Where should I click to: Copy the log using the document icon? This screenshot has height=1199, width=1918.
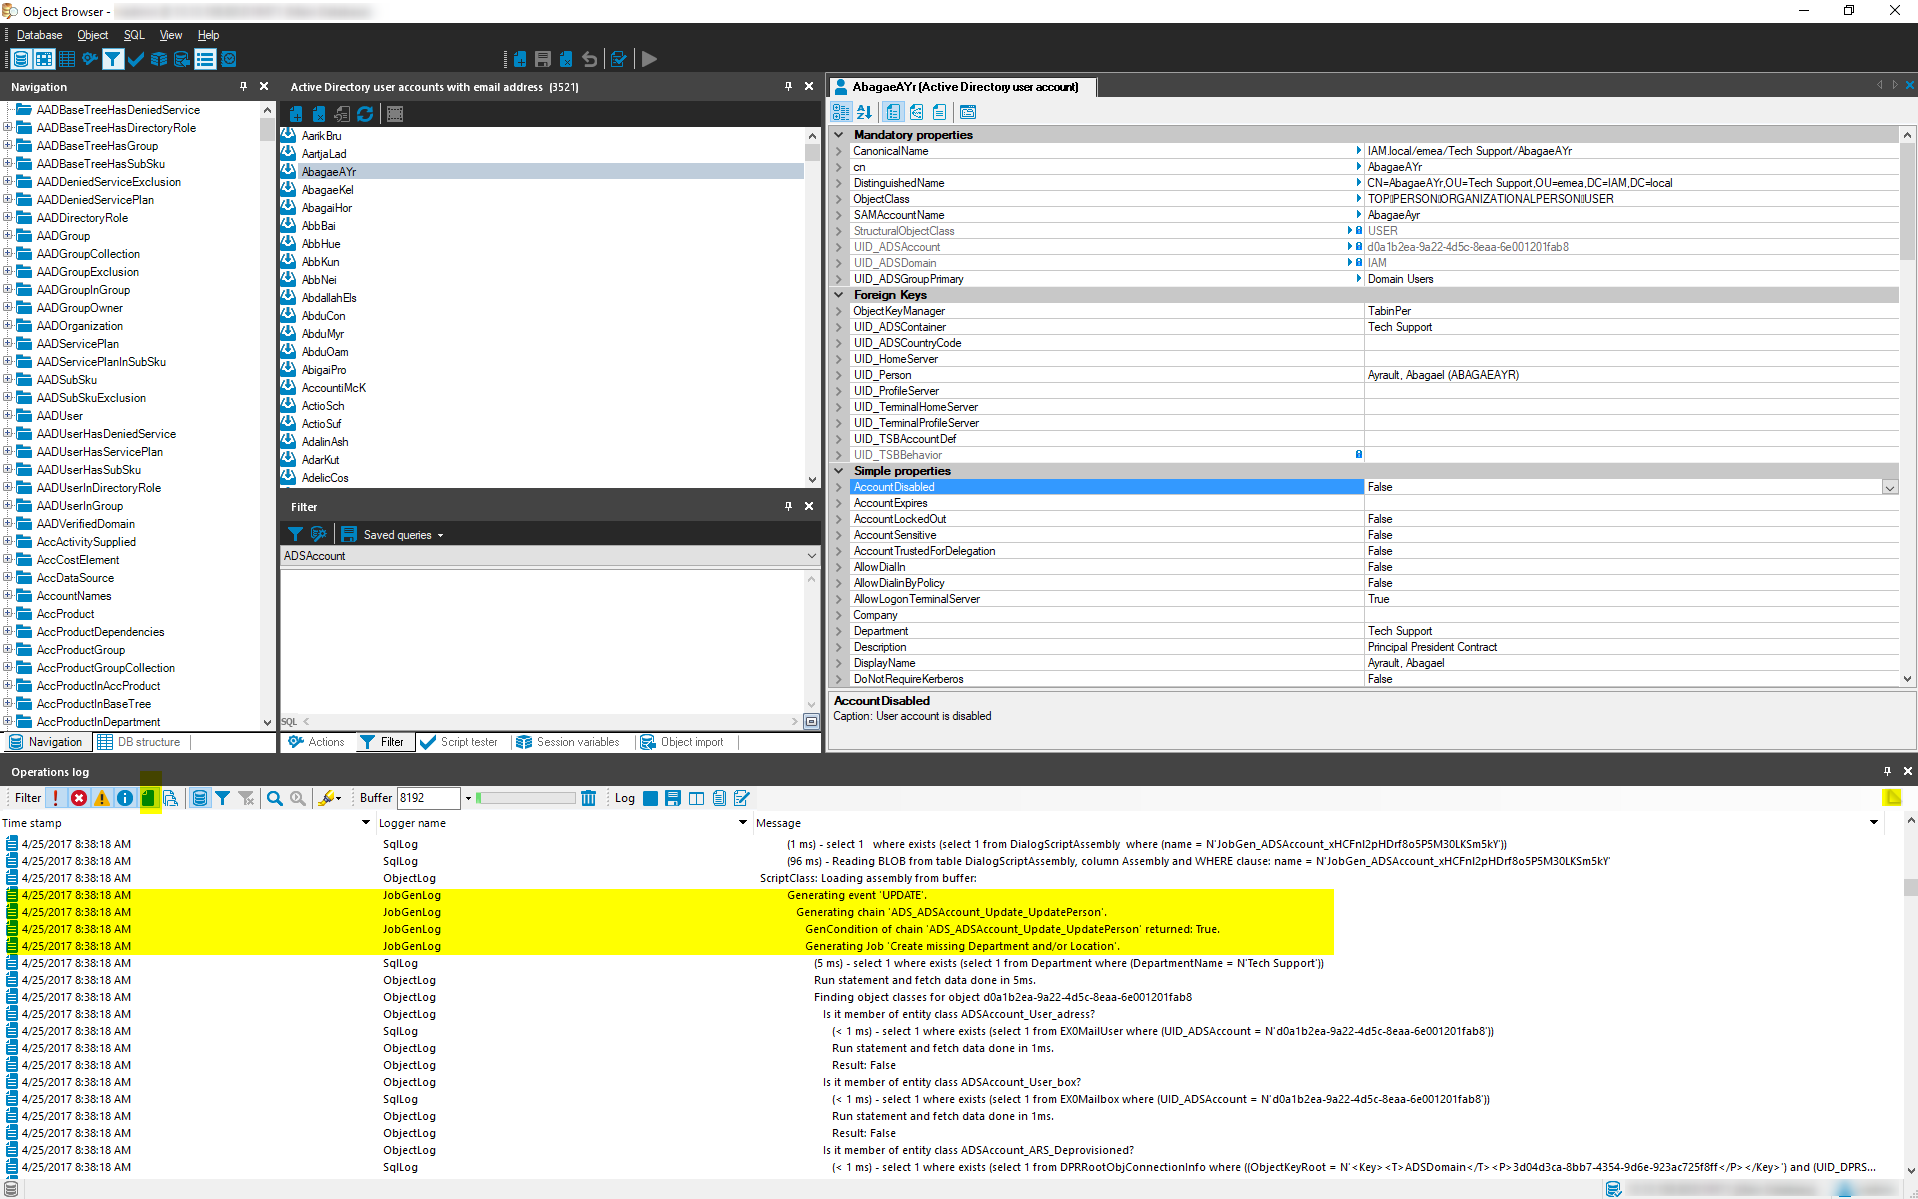(719, 798)
